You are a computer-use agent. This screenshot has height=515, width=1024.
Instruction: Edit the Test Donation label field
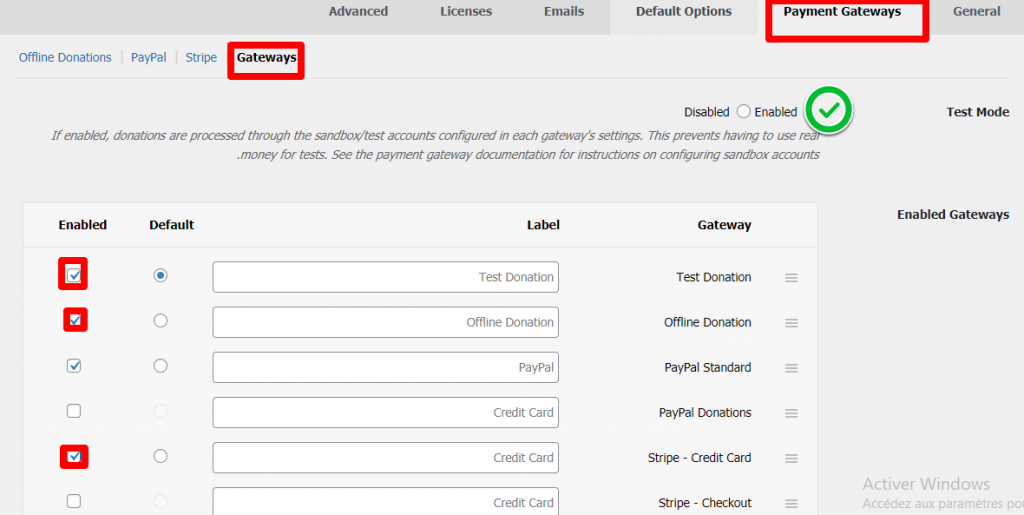pyautogui.click(x=385, y=277)
